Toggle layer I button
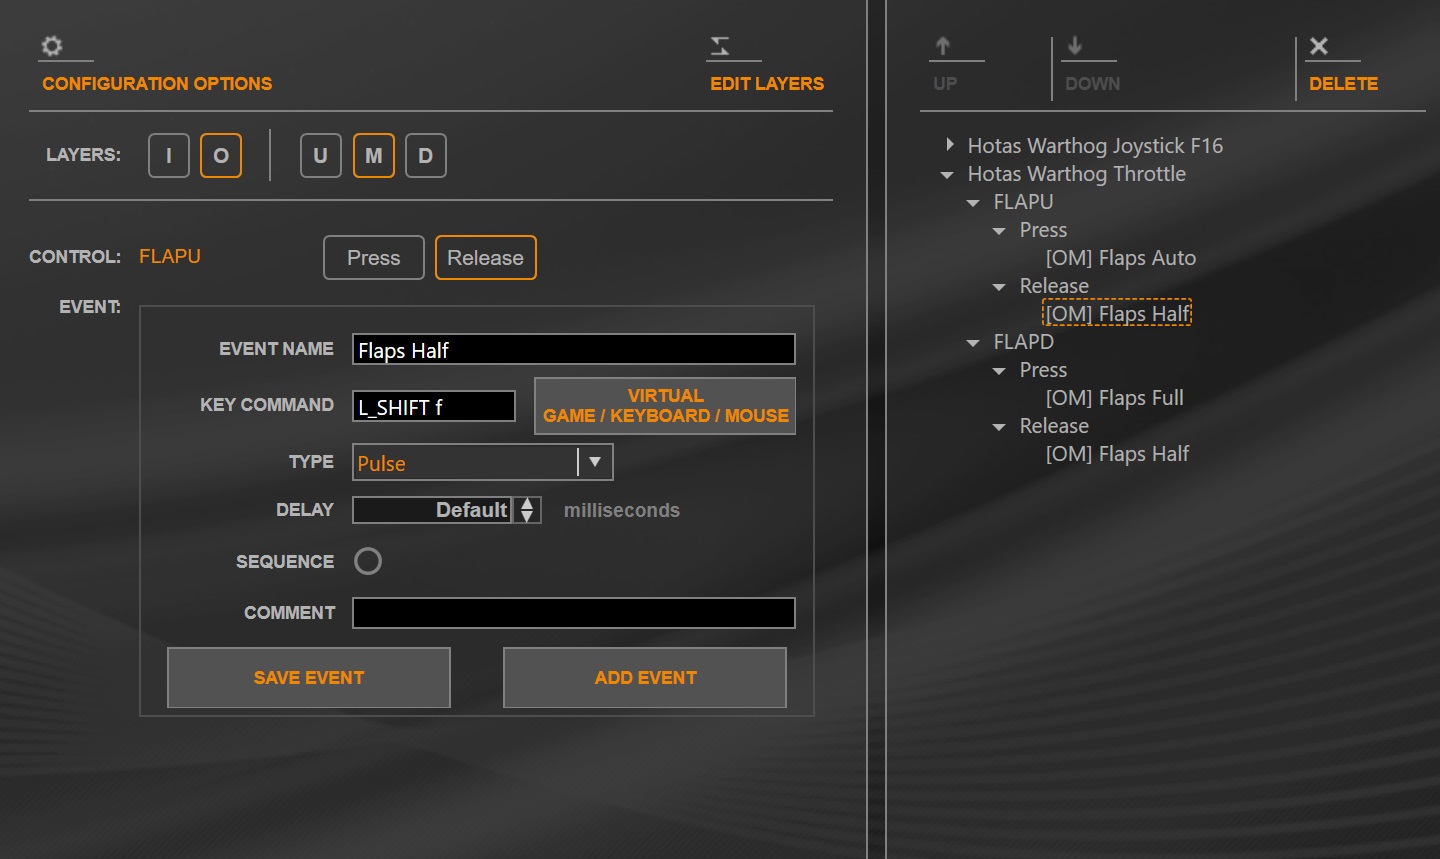 169,156
